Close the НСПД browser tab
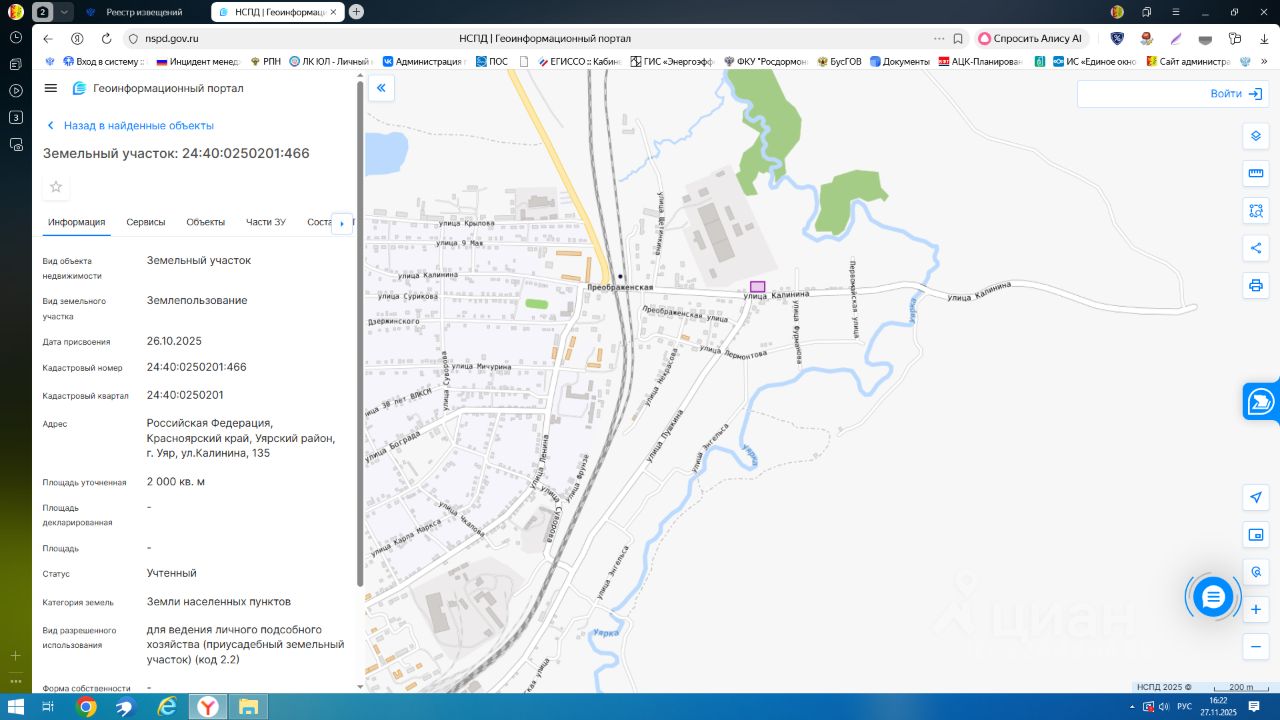 pos(335,12)
